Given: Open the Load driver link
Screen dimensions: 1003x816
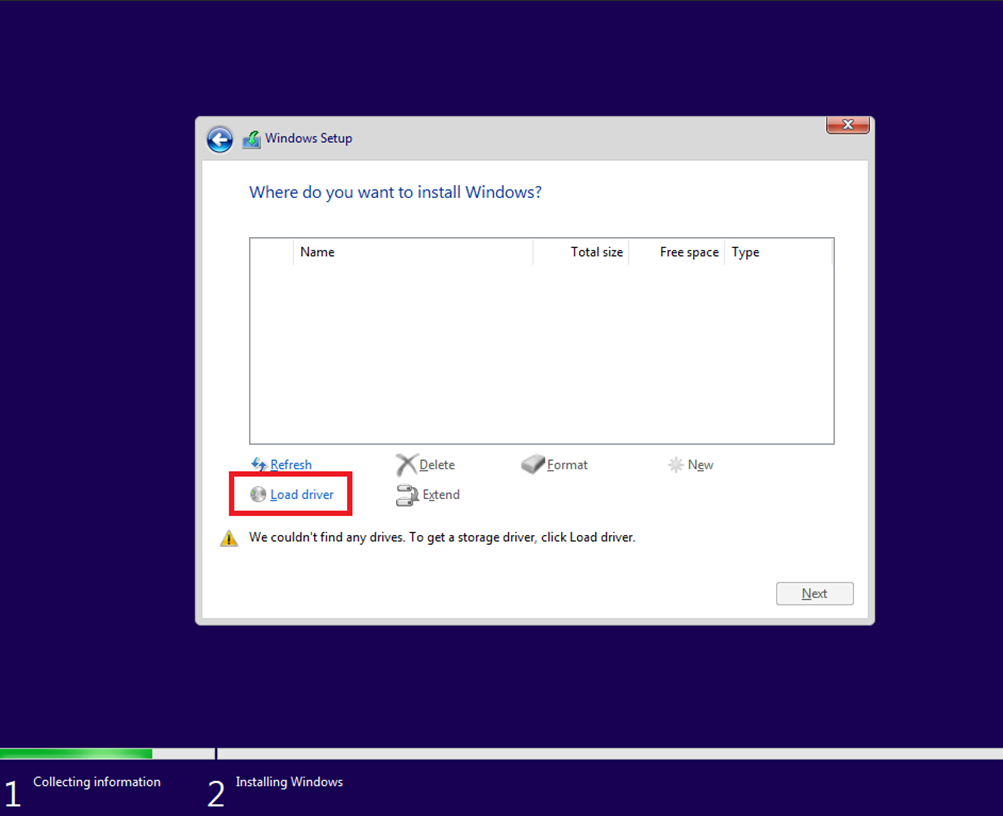Looking at the screenshot, I should [x=302, y=495].
